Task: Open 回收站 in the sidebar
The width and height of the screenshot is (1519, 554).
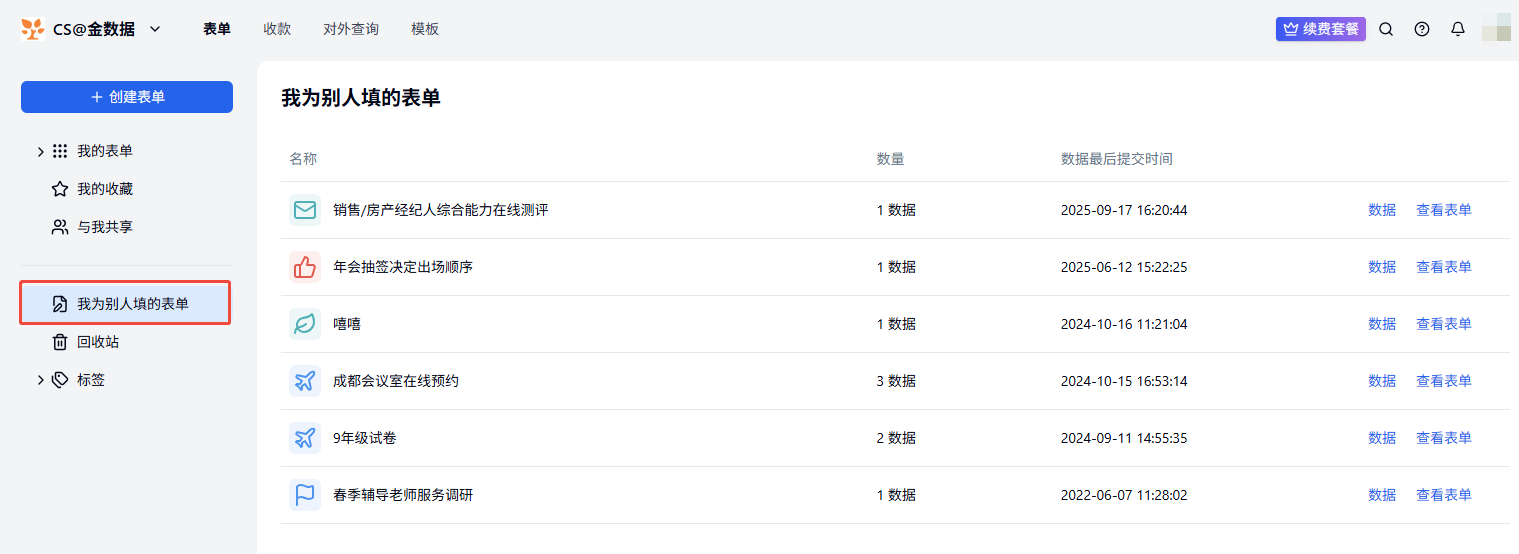Action: tap(98, 342)
